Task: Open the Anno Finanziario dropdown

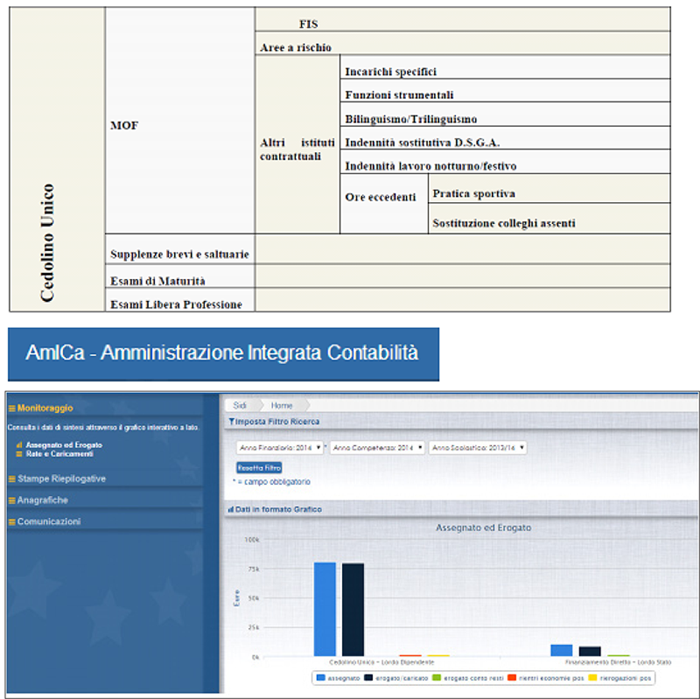Action: pyautogui.click(x=279, y=448)
